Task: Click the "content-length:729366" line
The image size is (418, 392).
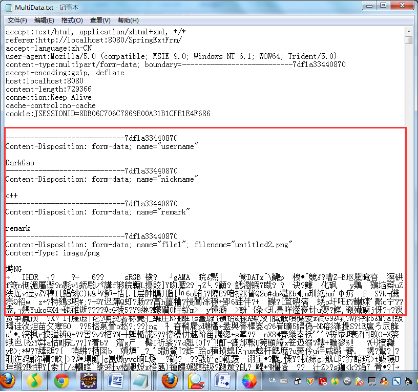Action: [48, 89]
